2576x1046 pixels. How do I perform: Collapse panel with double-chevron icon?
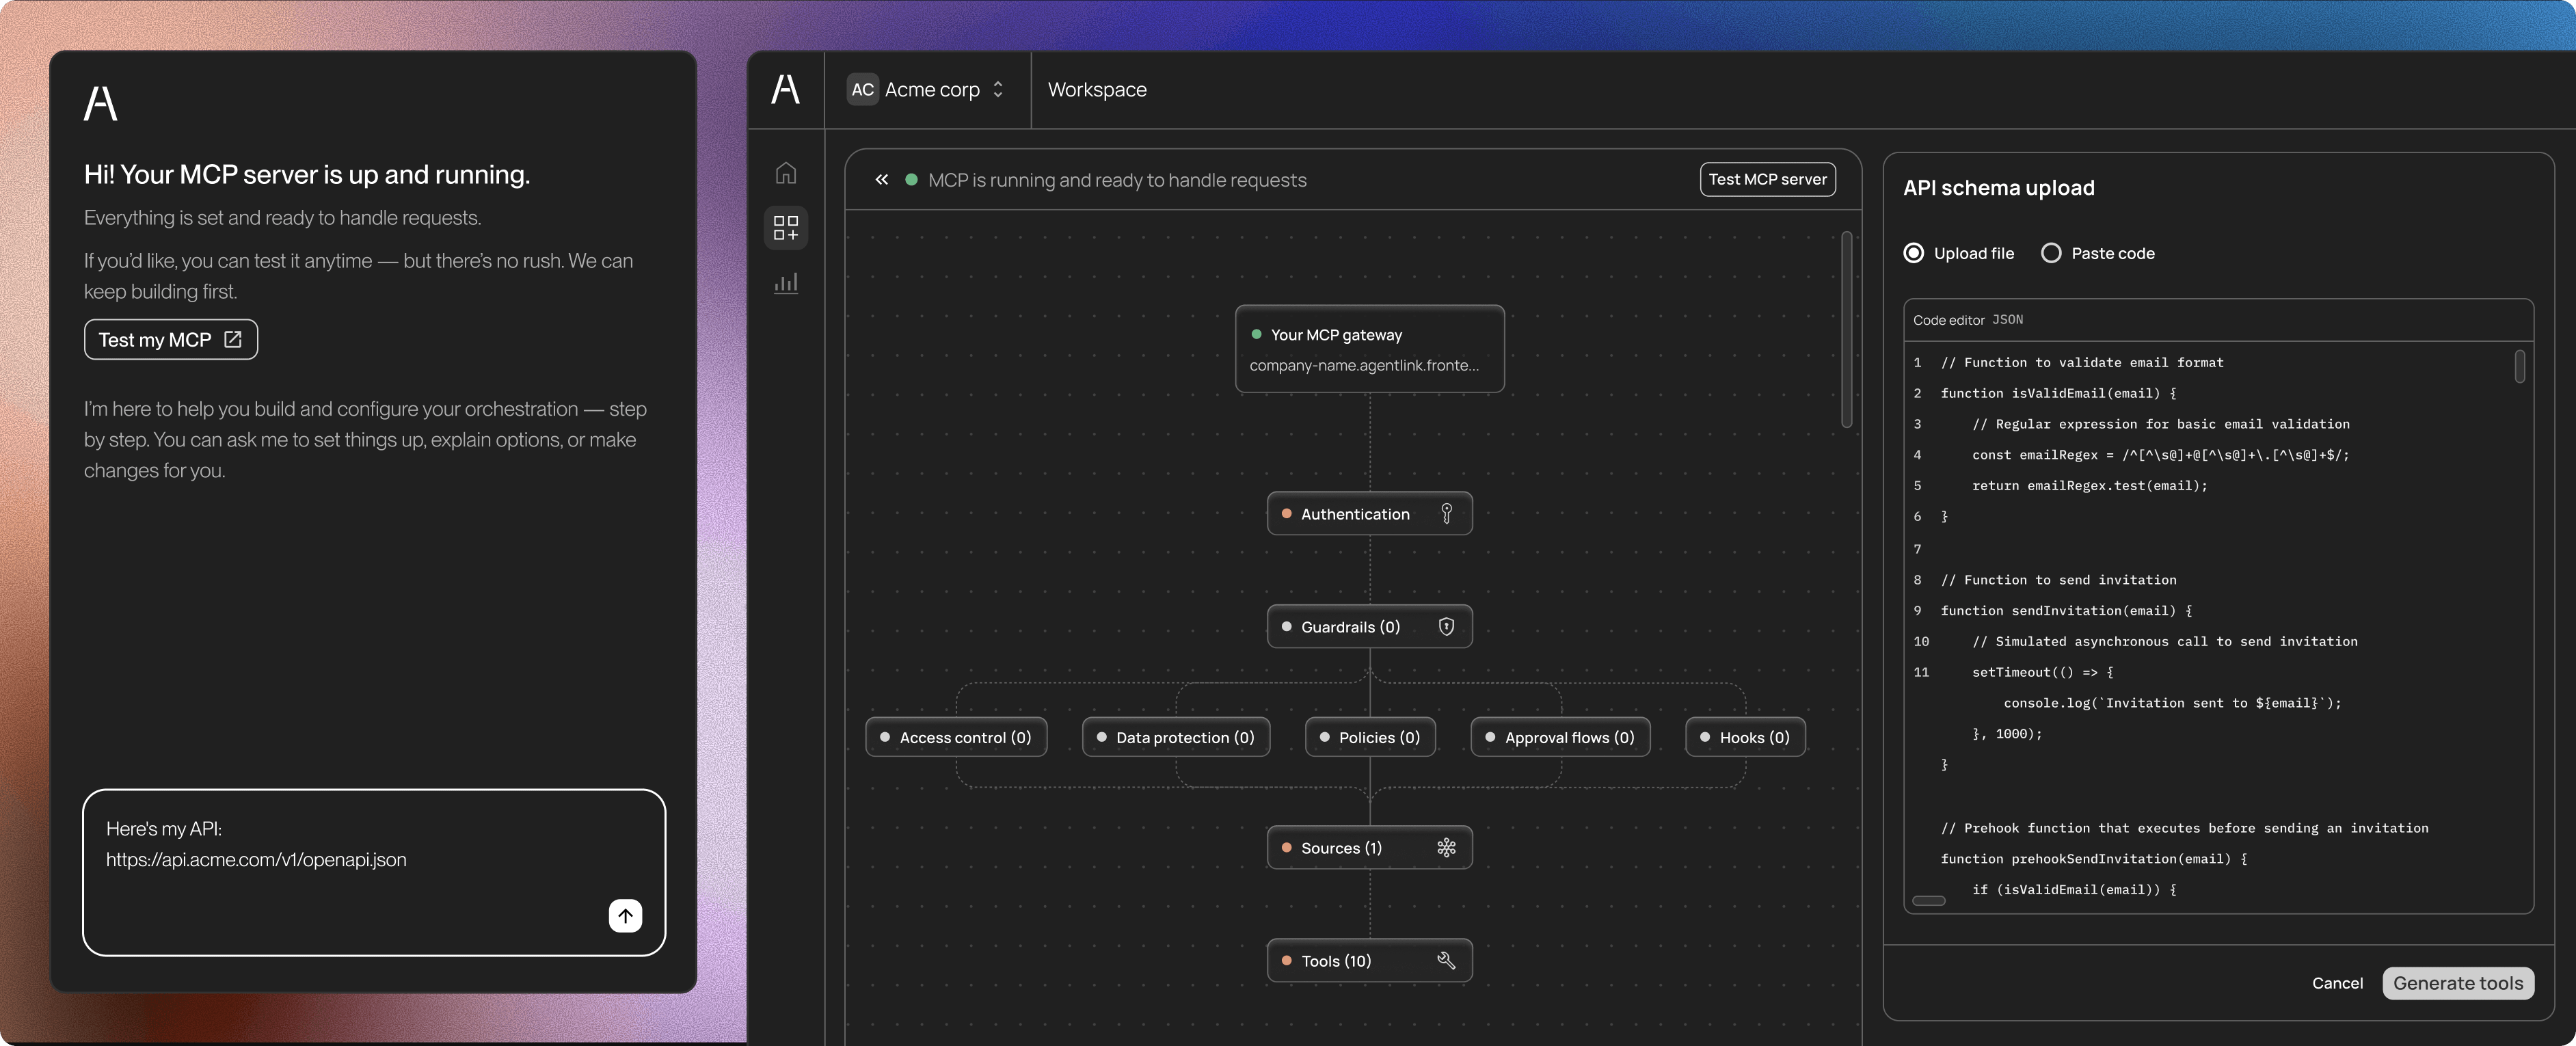click(881, 180)
